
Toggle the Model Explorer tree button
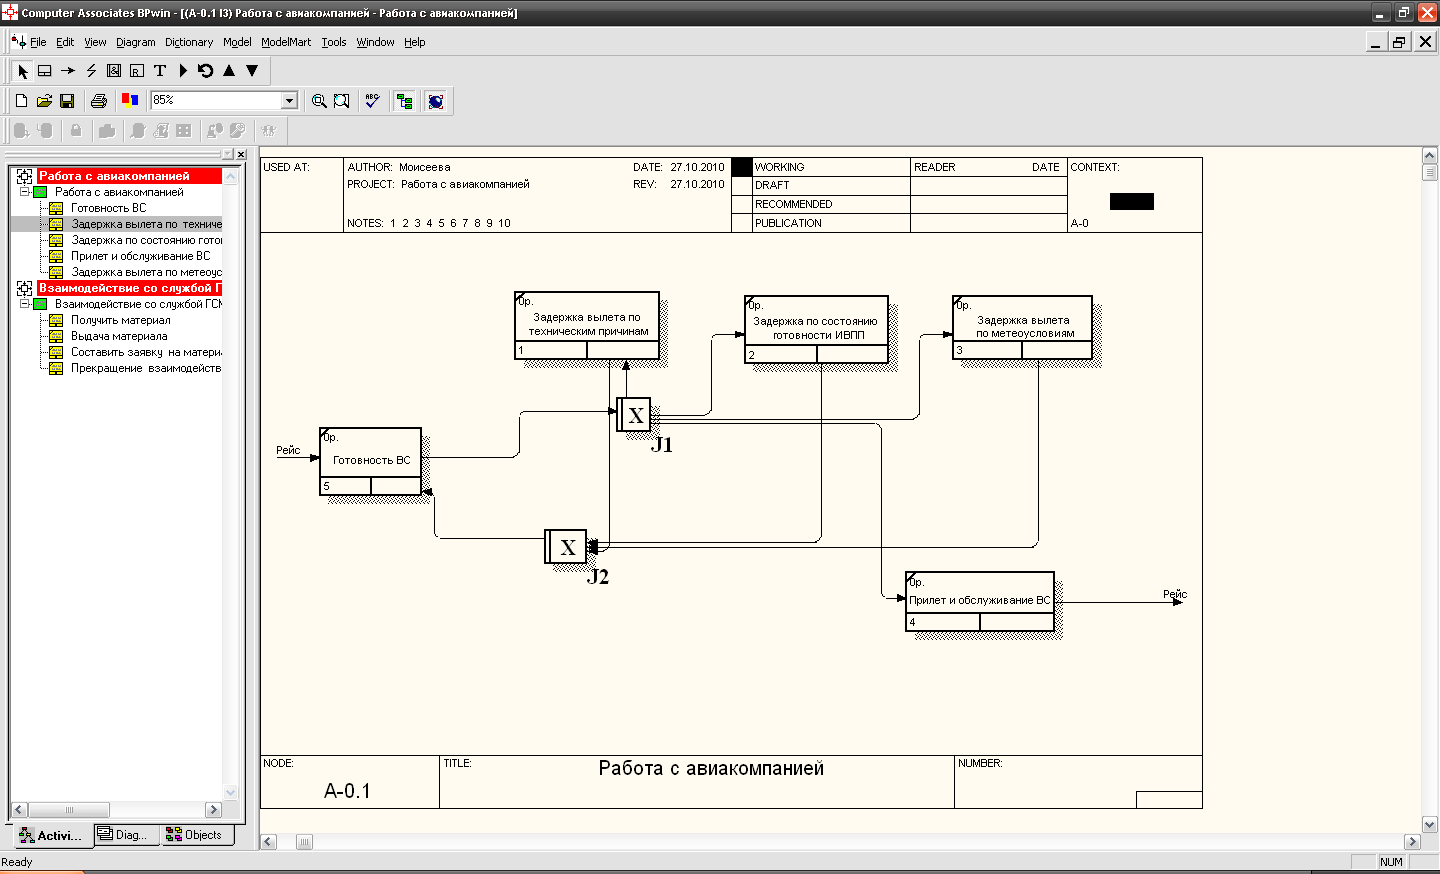click(x=404, y=101)
